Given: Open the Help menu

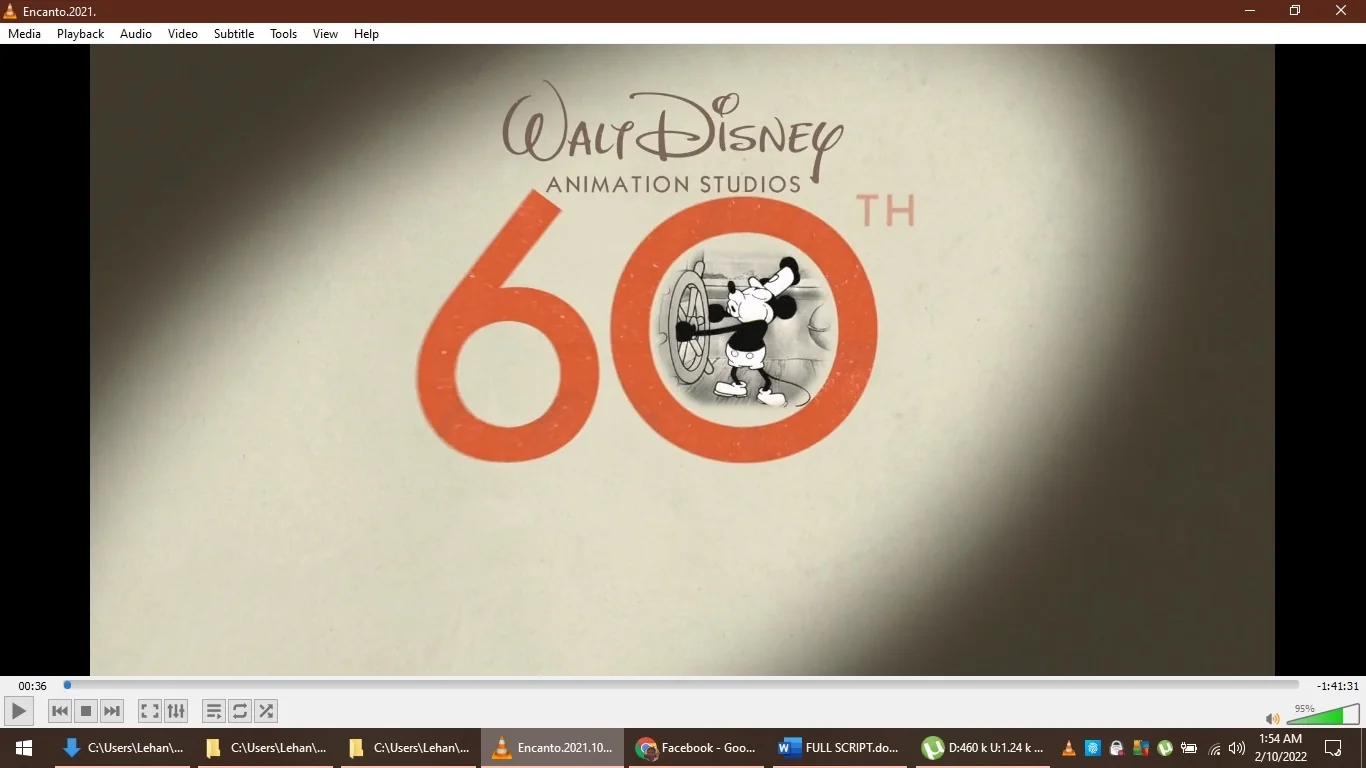Looking at the screenshot, I should point(367,34).
